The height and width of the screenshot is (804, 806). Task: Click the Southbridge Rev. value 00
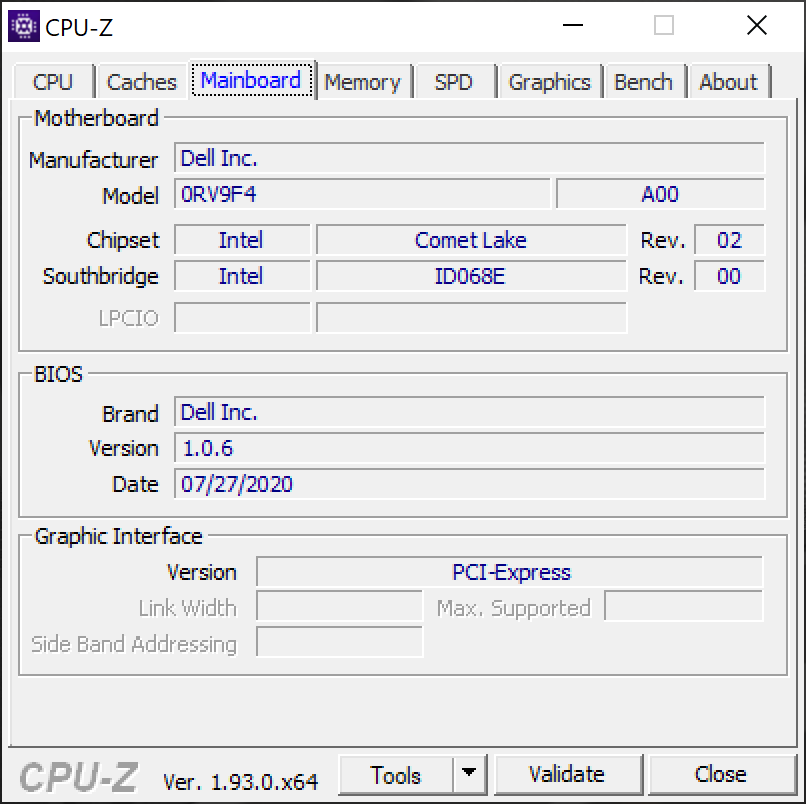(x=729, y=276)
